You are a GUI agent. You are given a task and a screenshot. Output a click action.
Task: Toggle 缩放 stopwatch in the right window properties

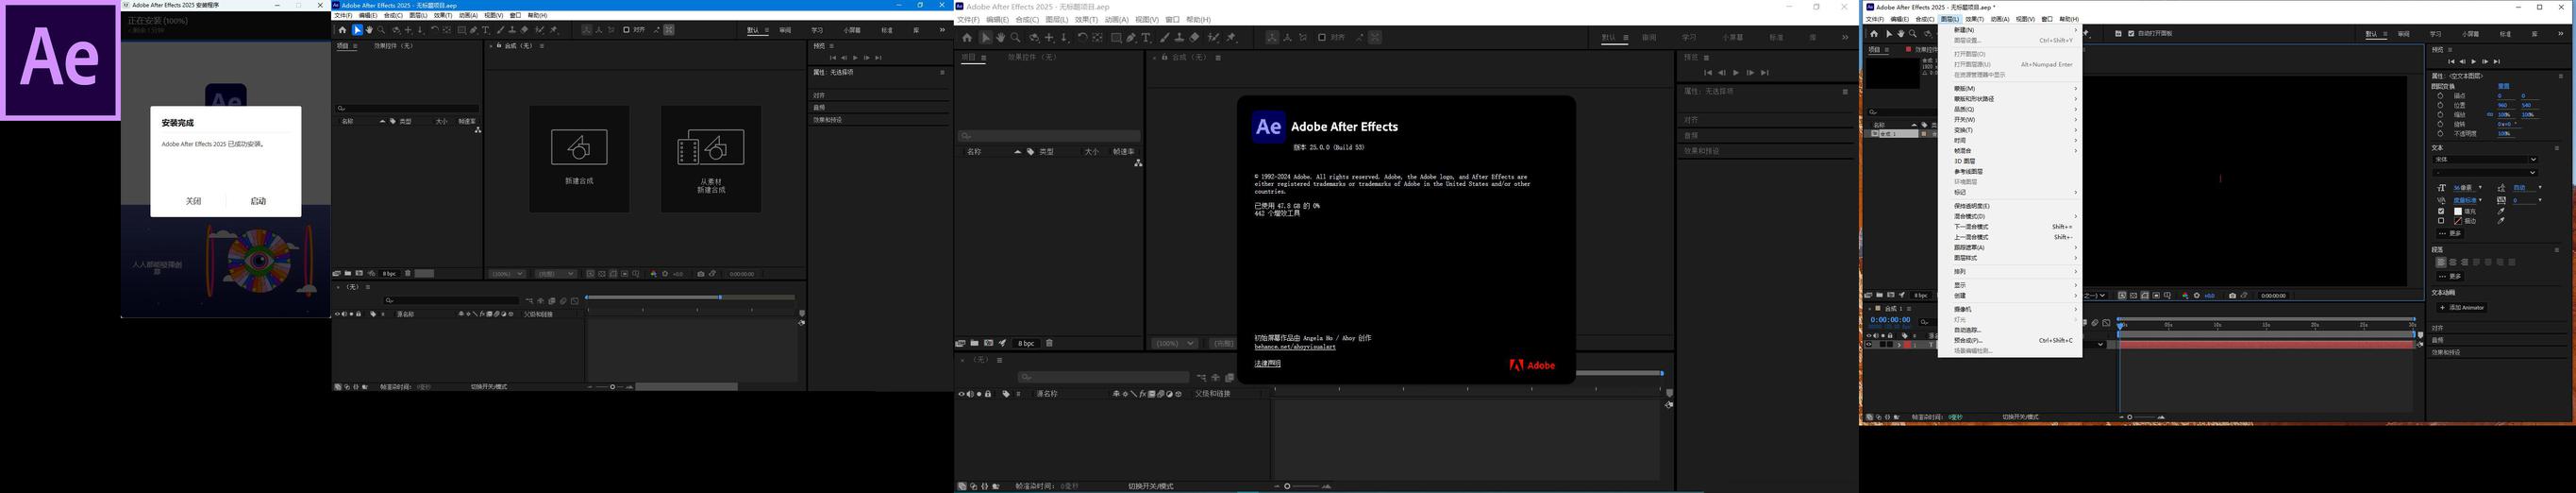[x=2440, y=115]
